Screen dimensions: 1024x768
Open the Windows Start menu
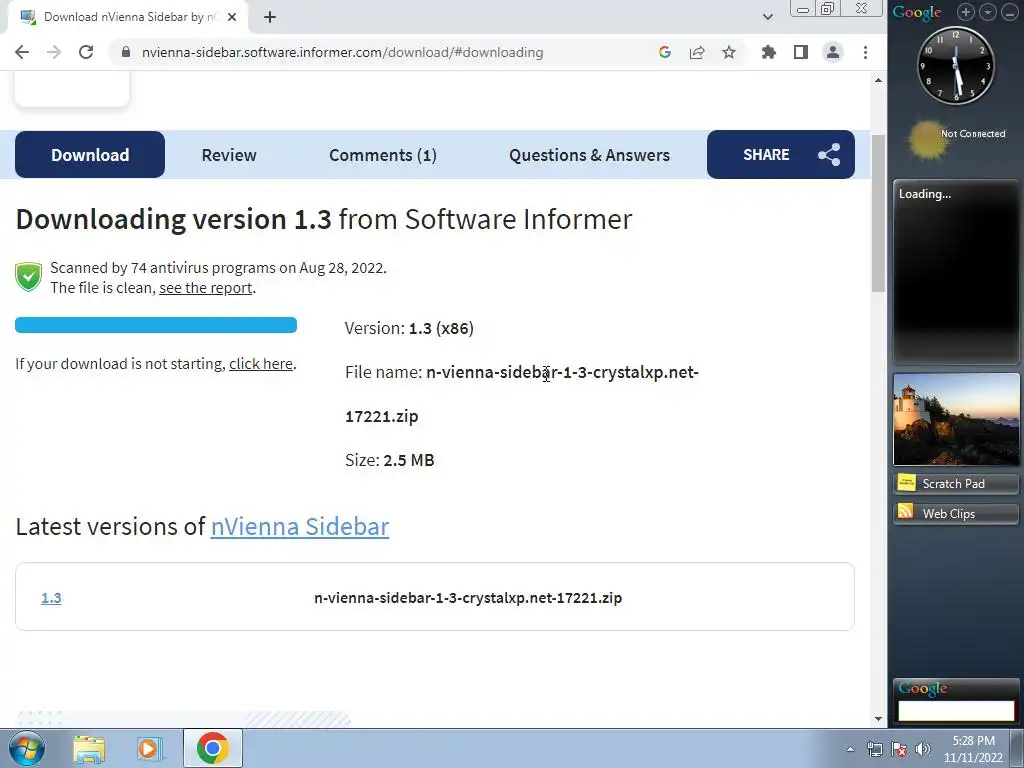[x=27, y=748]
